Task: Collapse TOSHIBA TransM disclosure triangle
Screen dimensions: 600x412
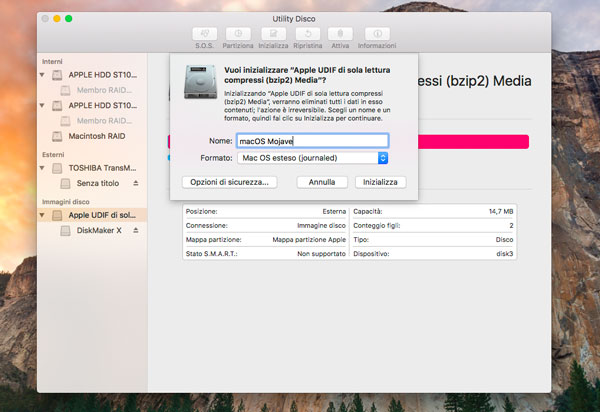Action: pos(42,168)
